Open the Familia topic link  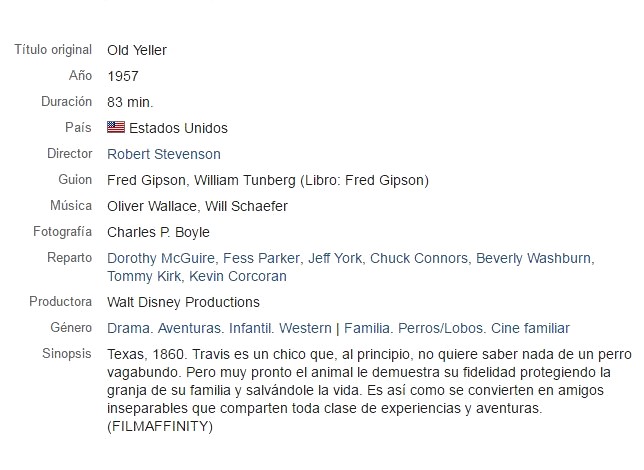(367, 328)
